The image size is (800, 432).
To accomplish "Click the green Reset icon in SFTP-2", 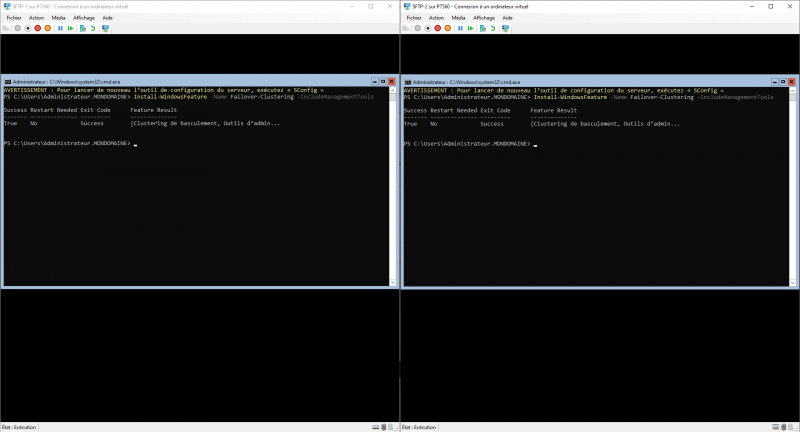I will (470, 28).
